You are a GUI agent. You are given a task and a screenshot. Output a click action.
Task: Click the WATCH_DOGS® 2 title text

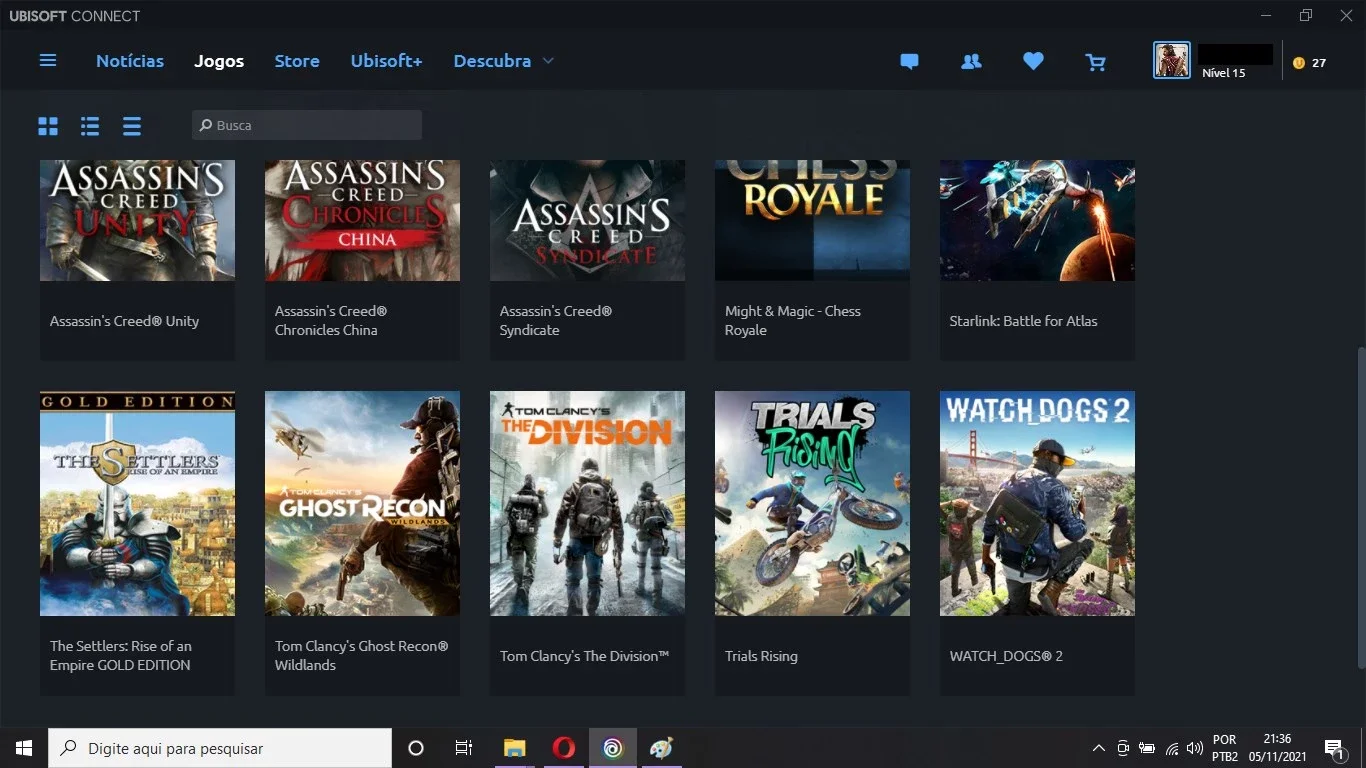coord(1006,656)
